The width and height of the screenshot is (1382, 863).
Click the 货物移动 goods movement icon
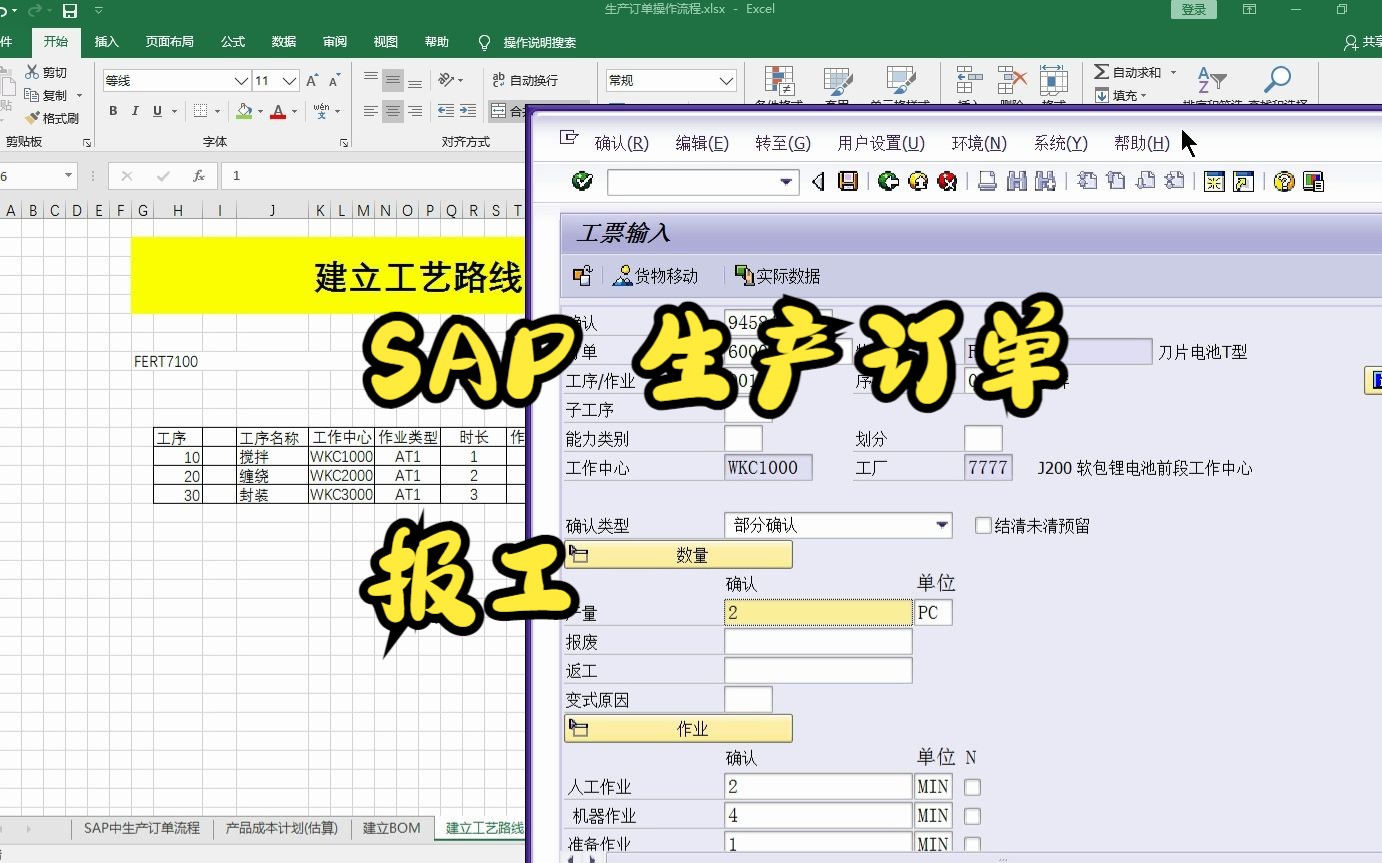(x=655, y=276)
